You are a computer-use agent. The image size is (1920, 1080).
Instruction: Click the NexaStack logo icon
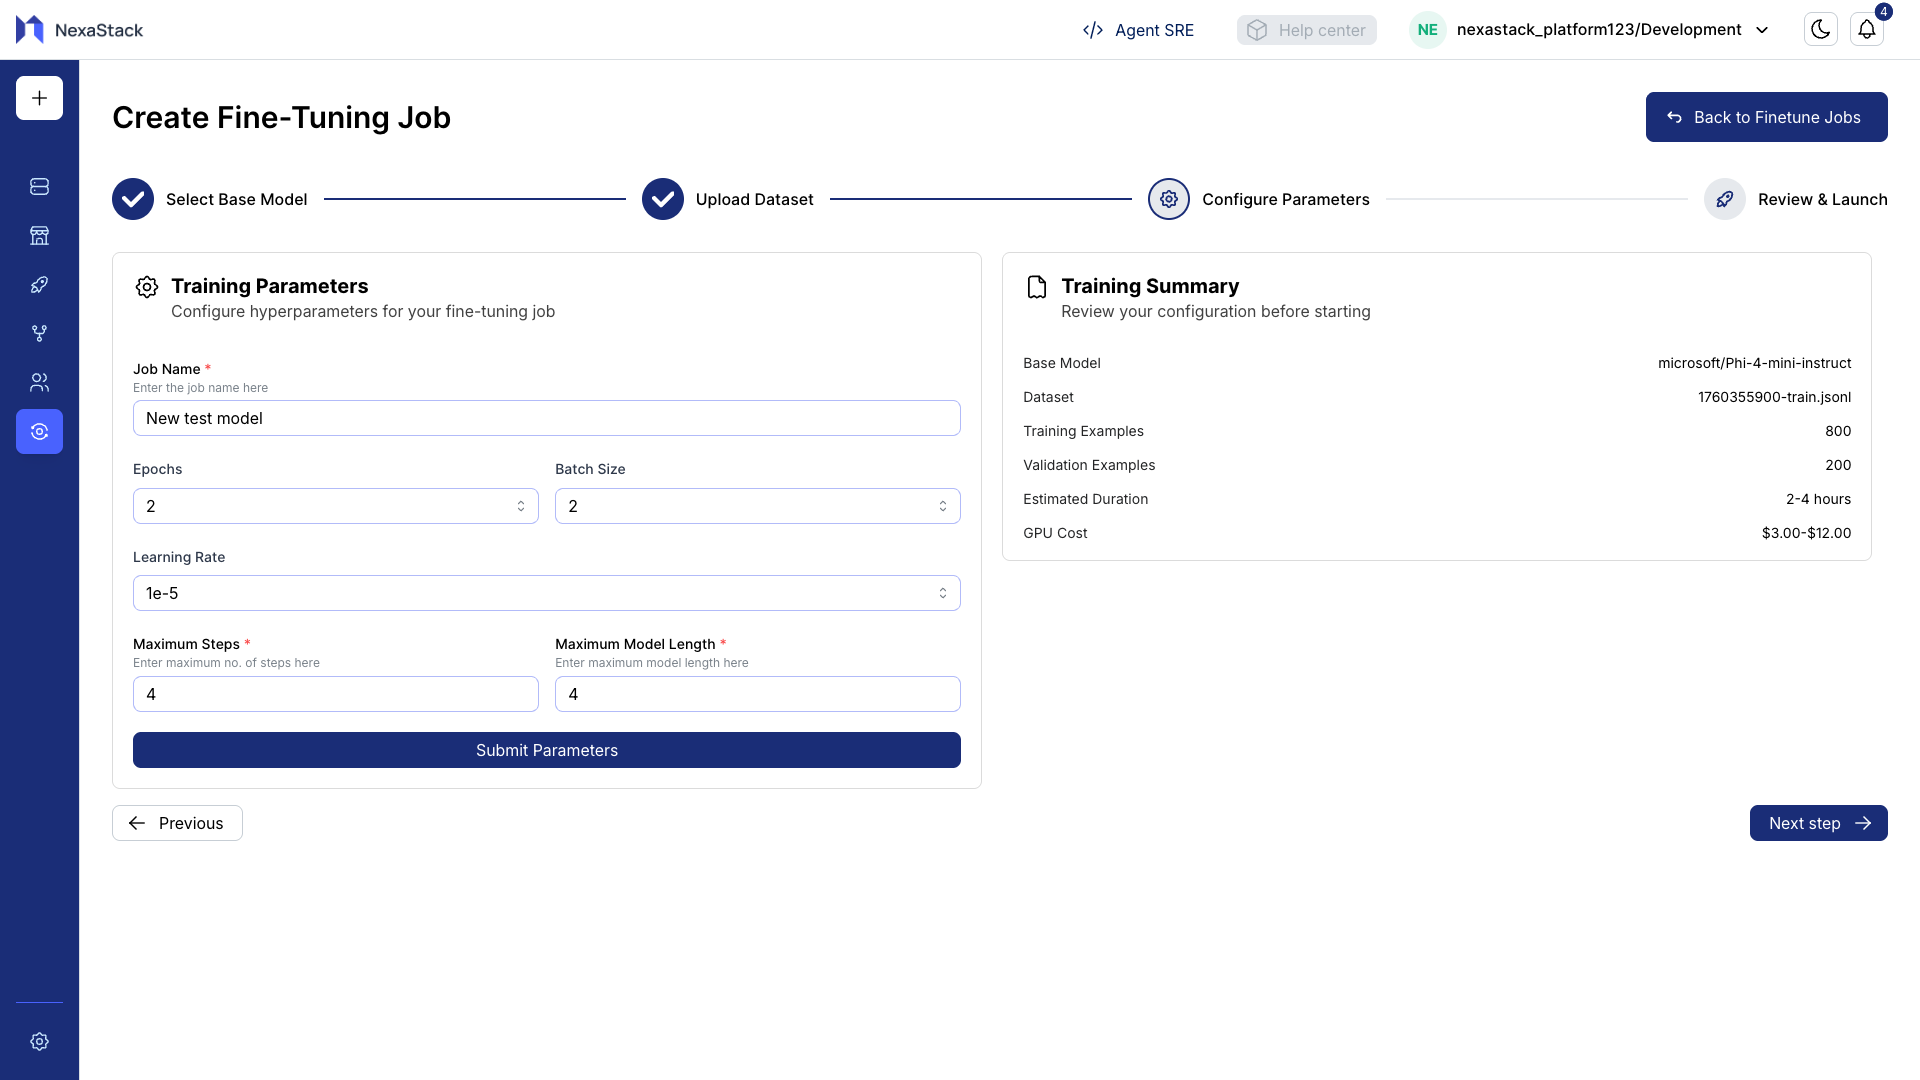click(27, 29)
